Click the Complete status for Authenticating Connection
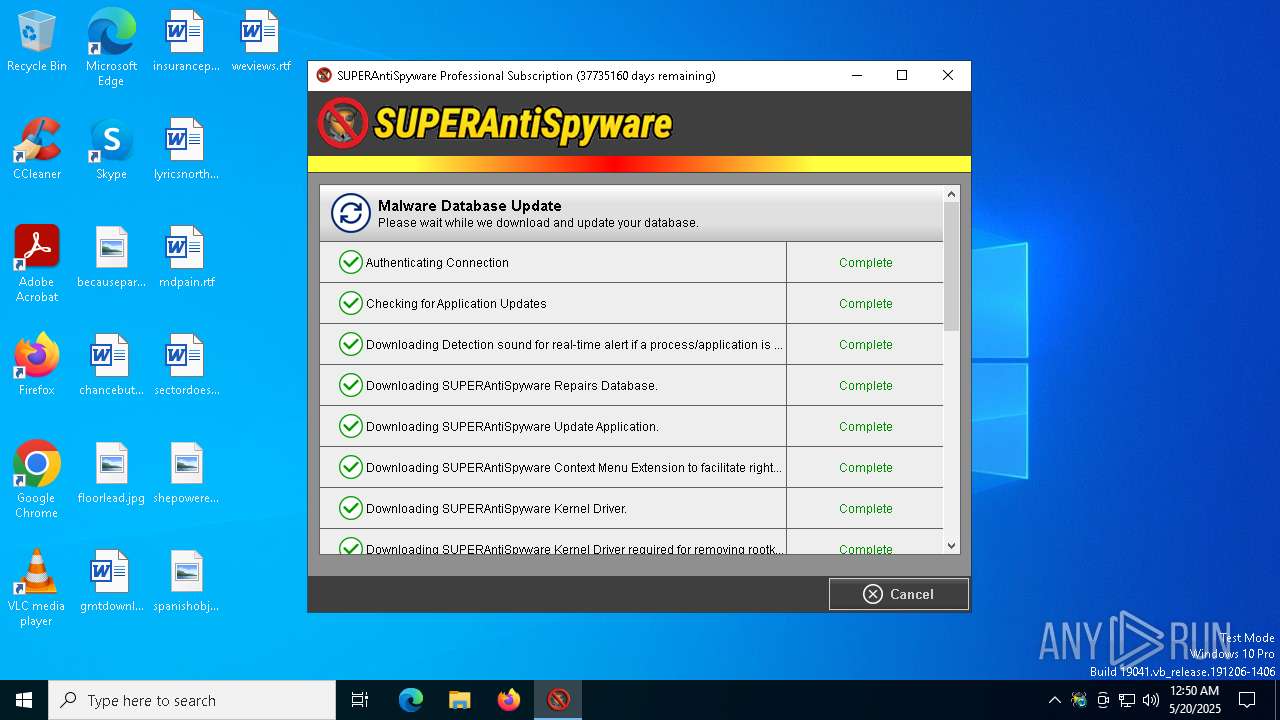1280x720 pixels. click(x=866, y=263)
